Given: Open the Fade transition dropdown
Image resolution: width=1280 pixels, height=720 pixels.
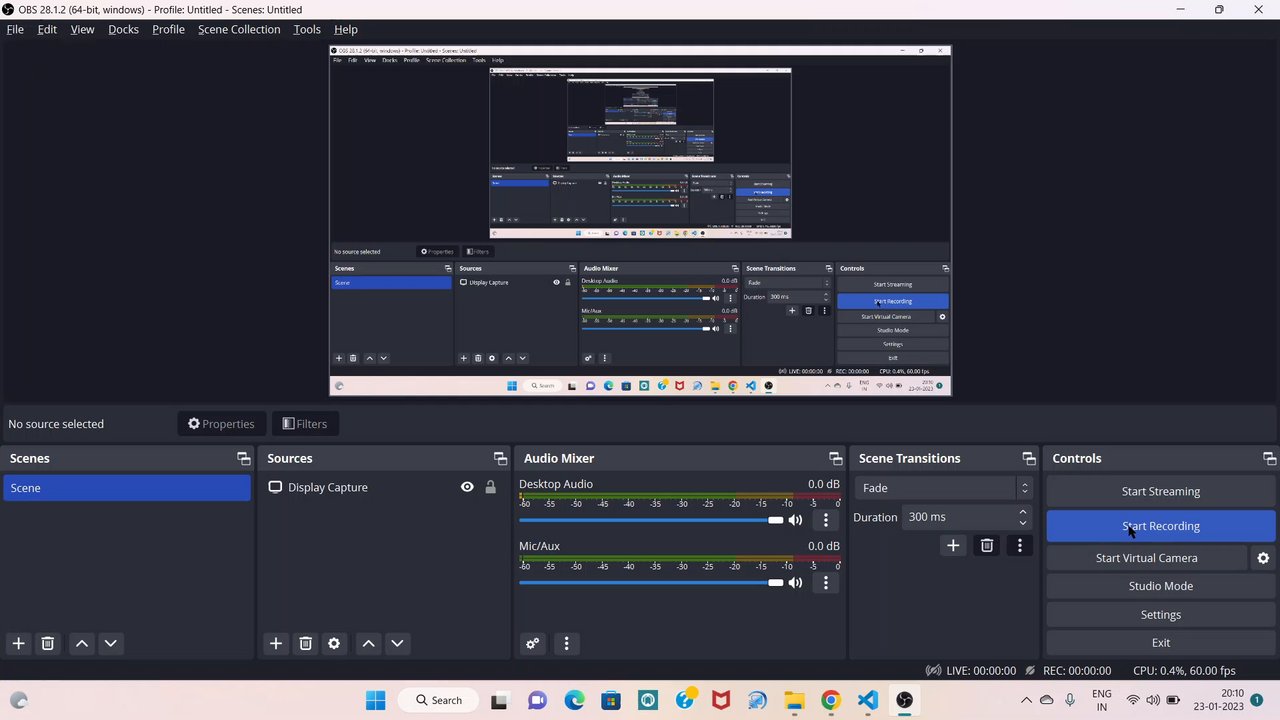Looking at the screenshot, I should [943, 488].
